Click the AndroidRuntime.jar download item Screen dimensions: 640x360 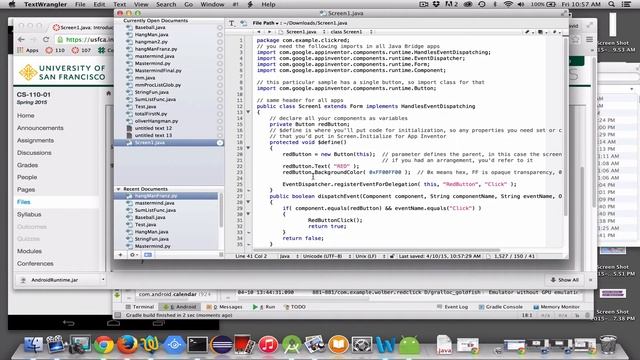[54, 280]
